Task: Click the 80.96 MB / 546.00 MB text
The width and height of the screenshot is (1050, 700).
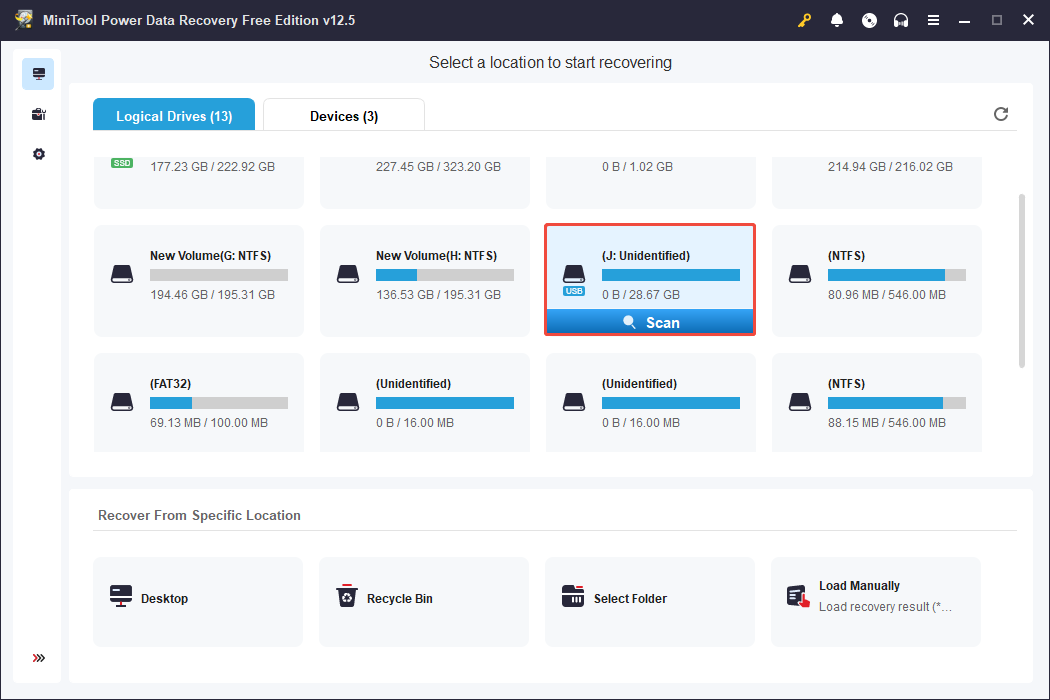Action: point(887,295)
